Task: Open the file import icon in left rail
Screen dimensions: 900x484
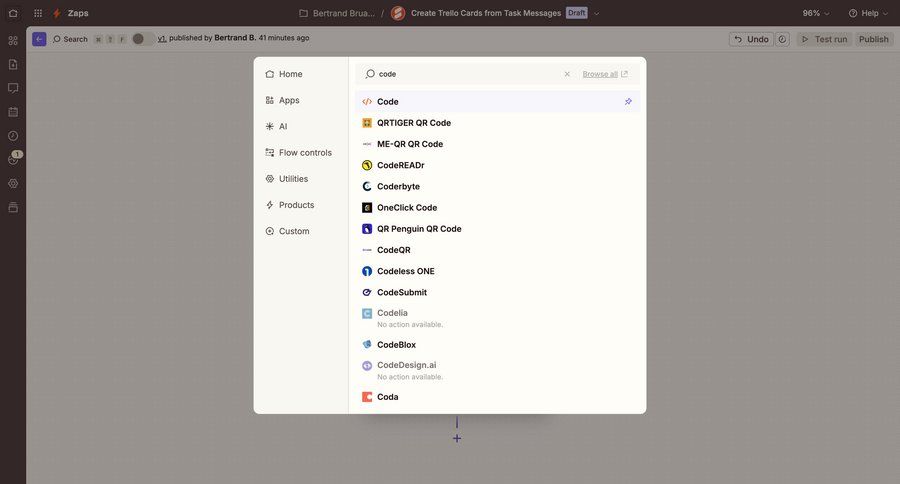Action: click(13, 64)
